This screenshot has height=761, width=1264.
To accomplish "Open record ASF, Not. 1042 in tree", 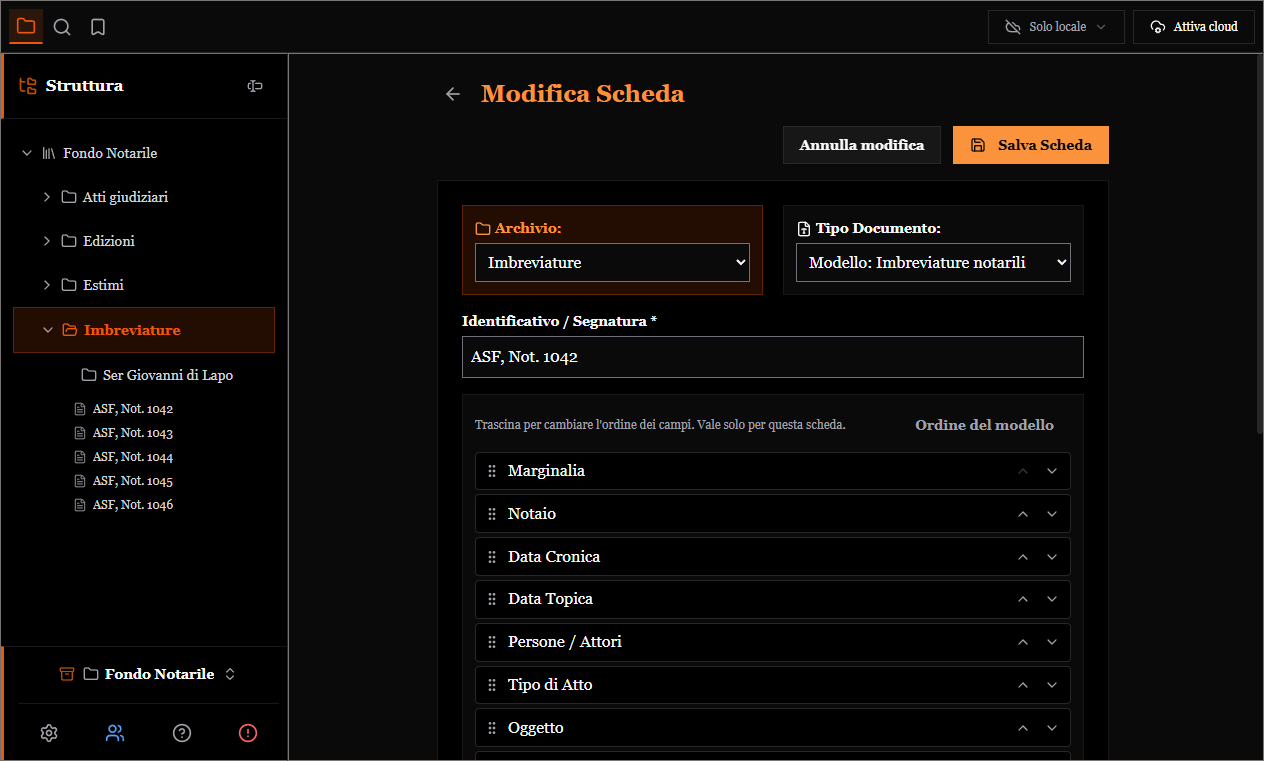I will [123, 409].
